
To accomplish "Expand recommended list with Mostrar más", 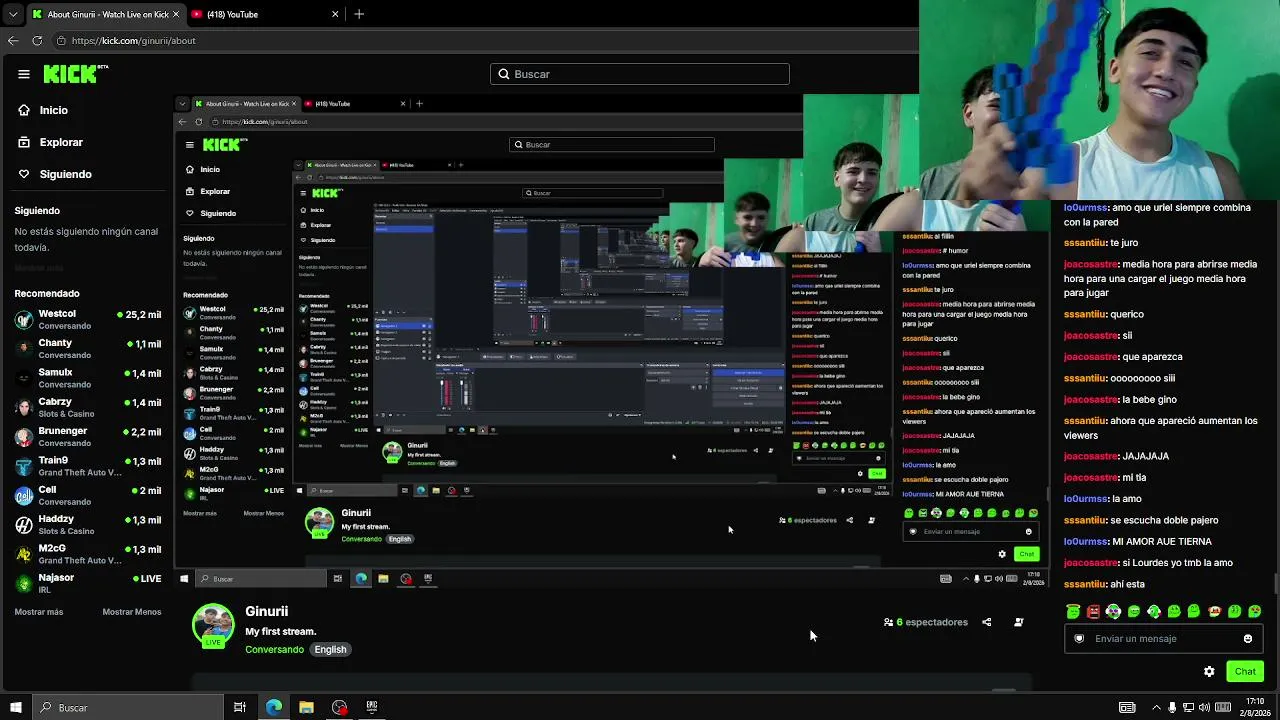I will pos(39,612).
